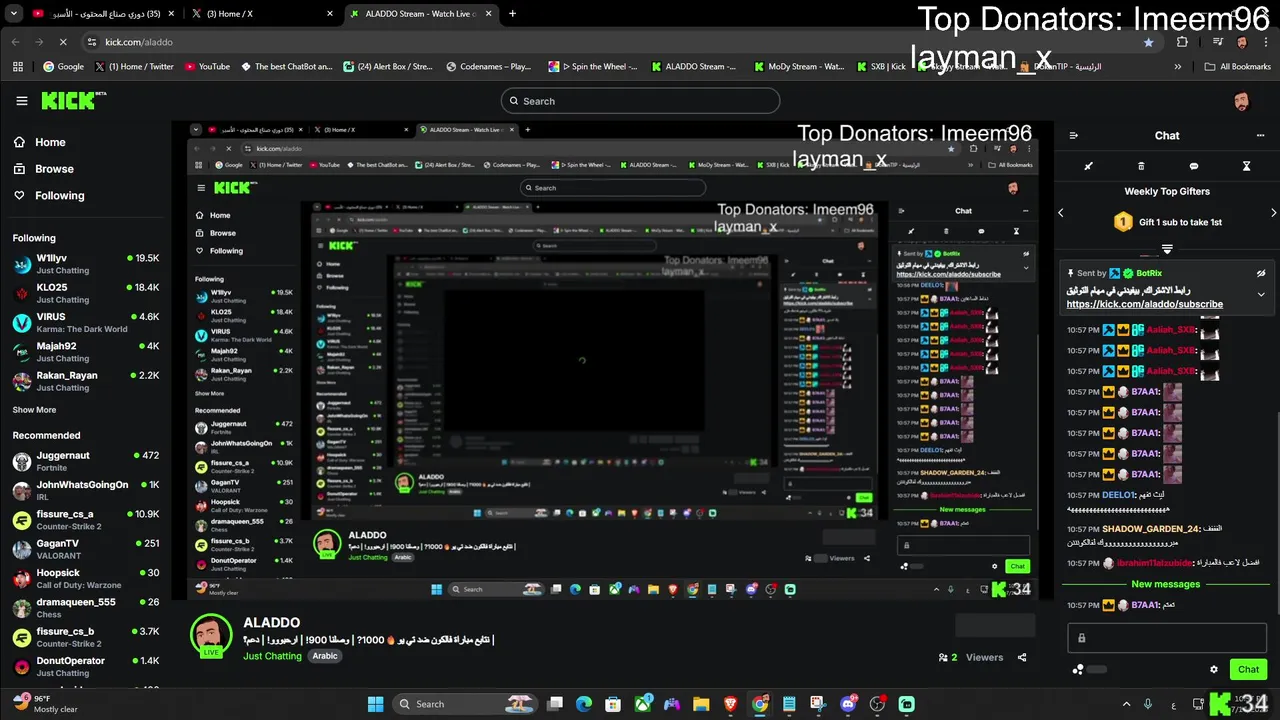Stop loading the page with the X button

click(62, 42)
